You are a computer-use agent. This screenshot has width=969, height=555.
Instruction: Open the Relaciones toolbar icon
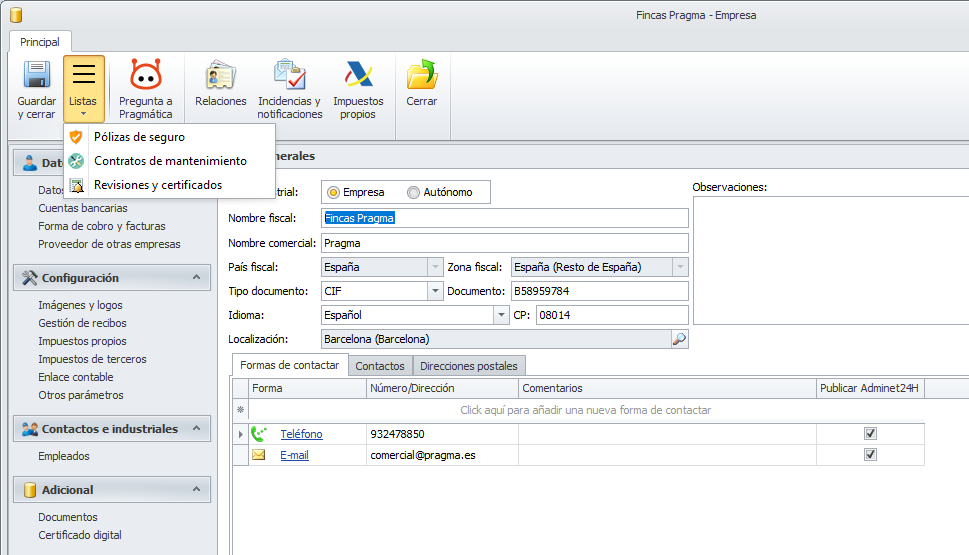tap(221, 77)
